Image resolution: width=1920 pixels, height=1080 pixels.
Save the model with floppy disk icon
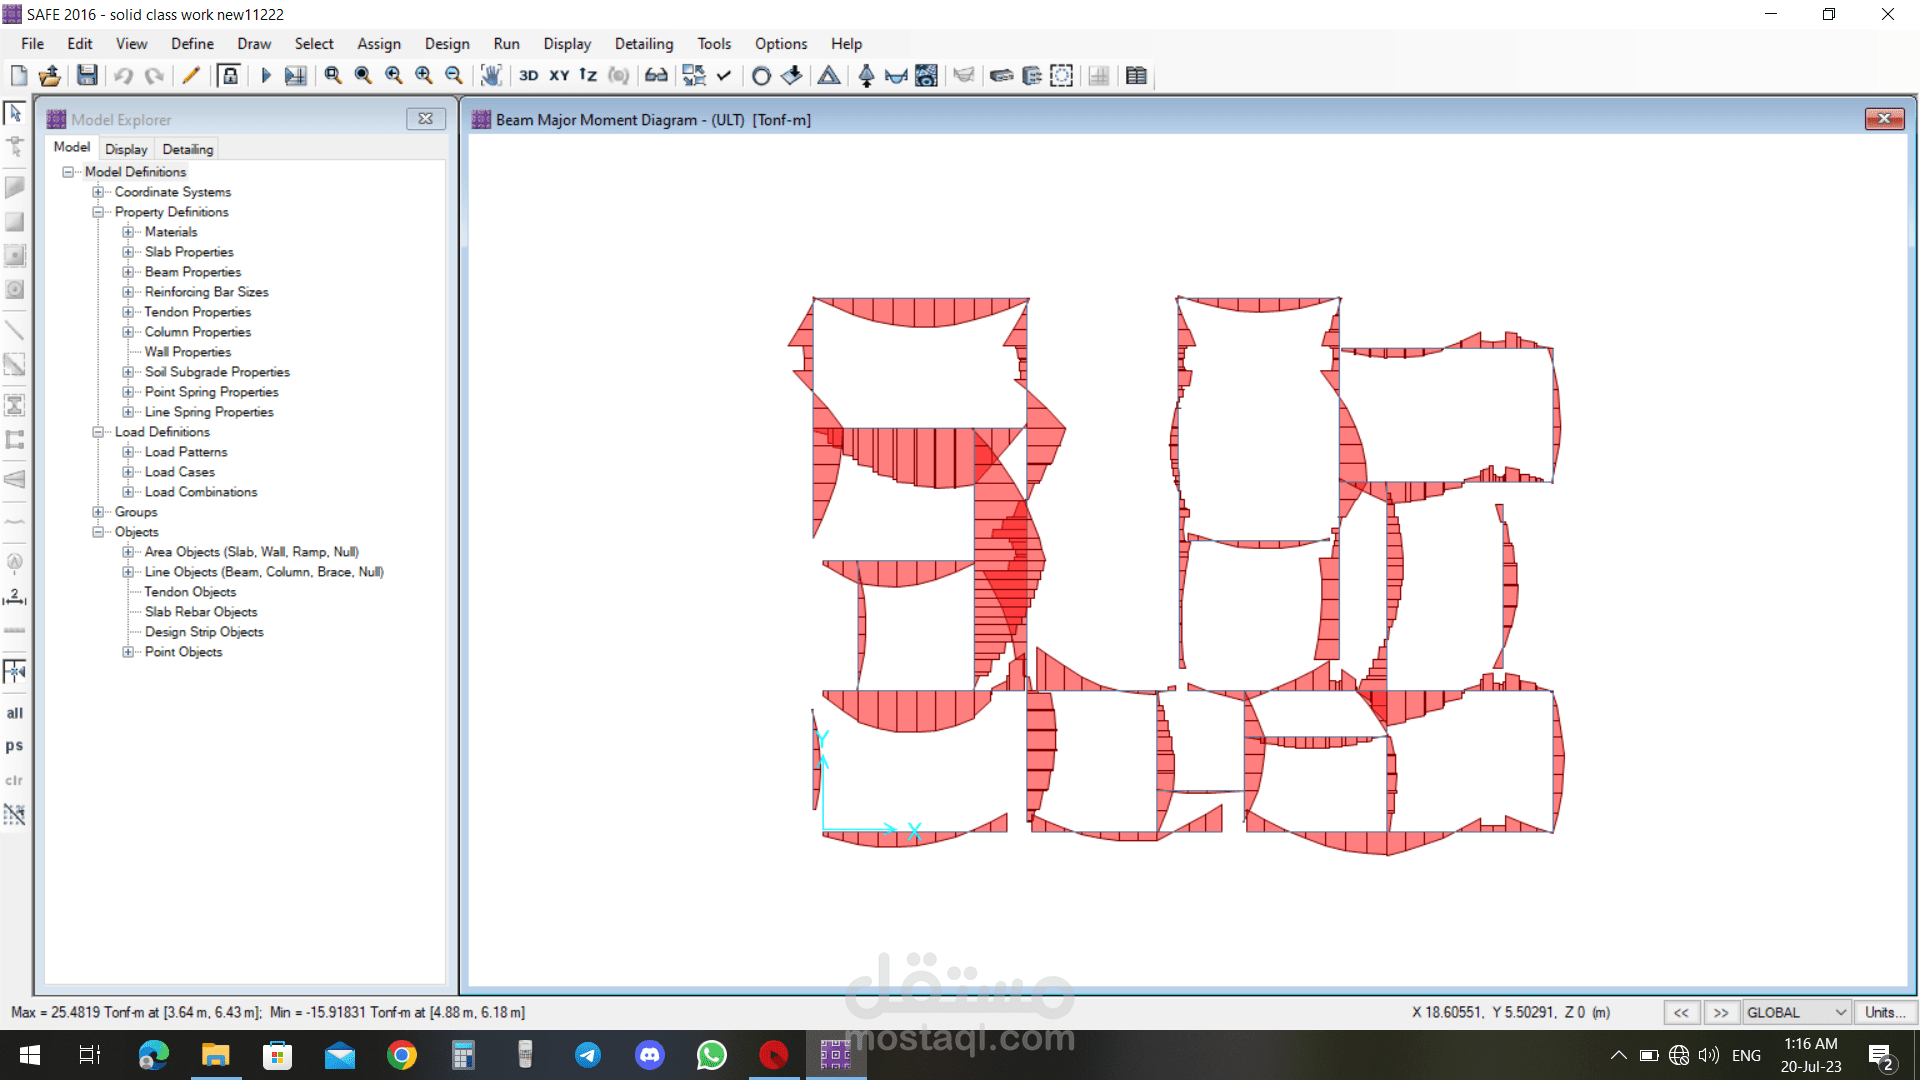[87, 75]
